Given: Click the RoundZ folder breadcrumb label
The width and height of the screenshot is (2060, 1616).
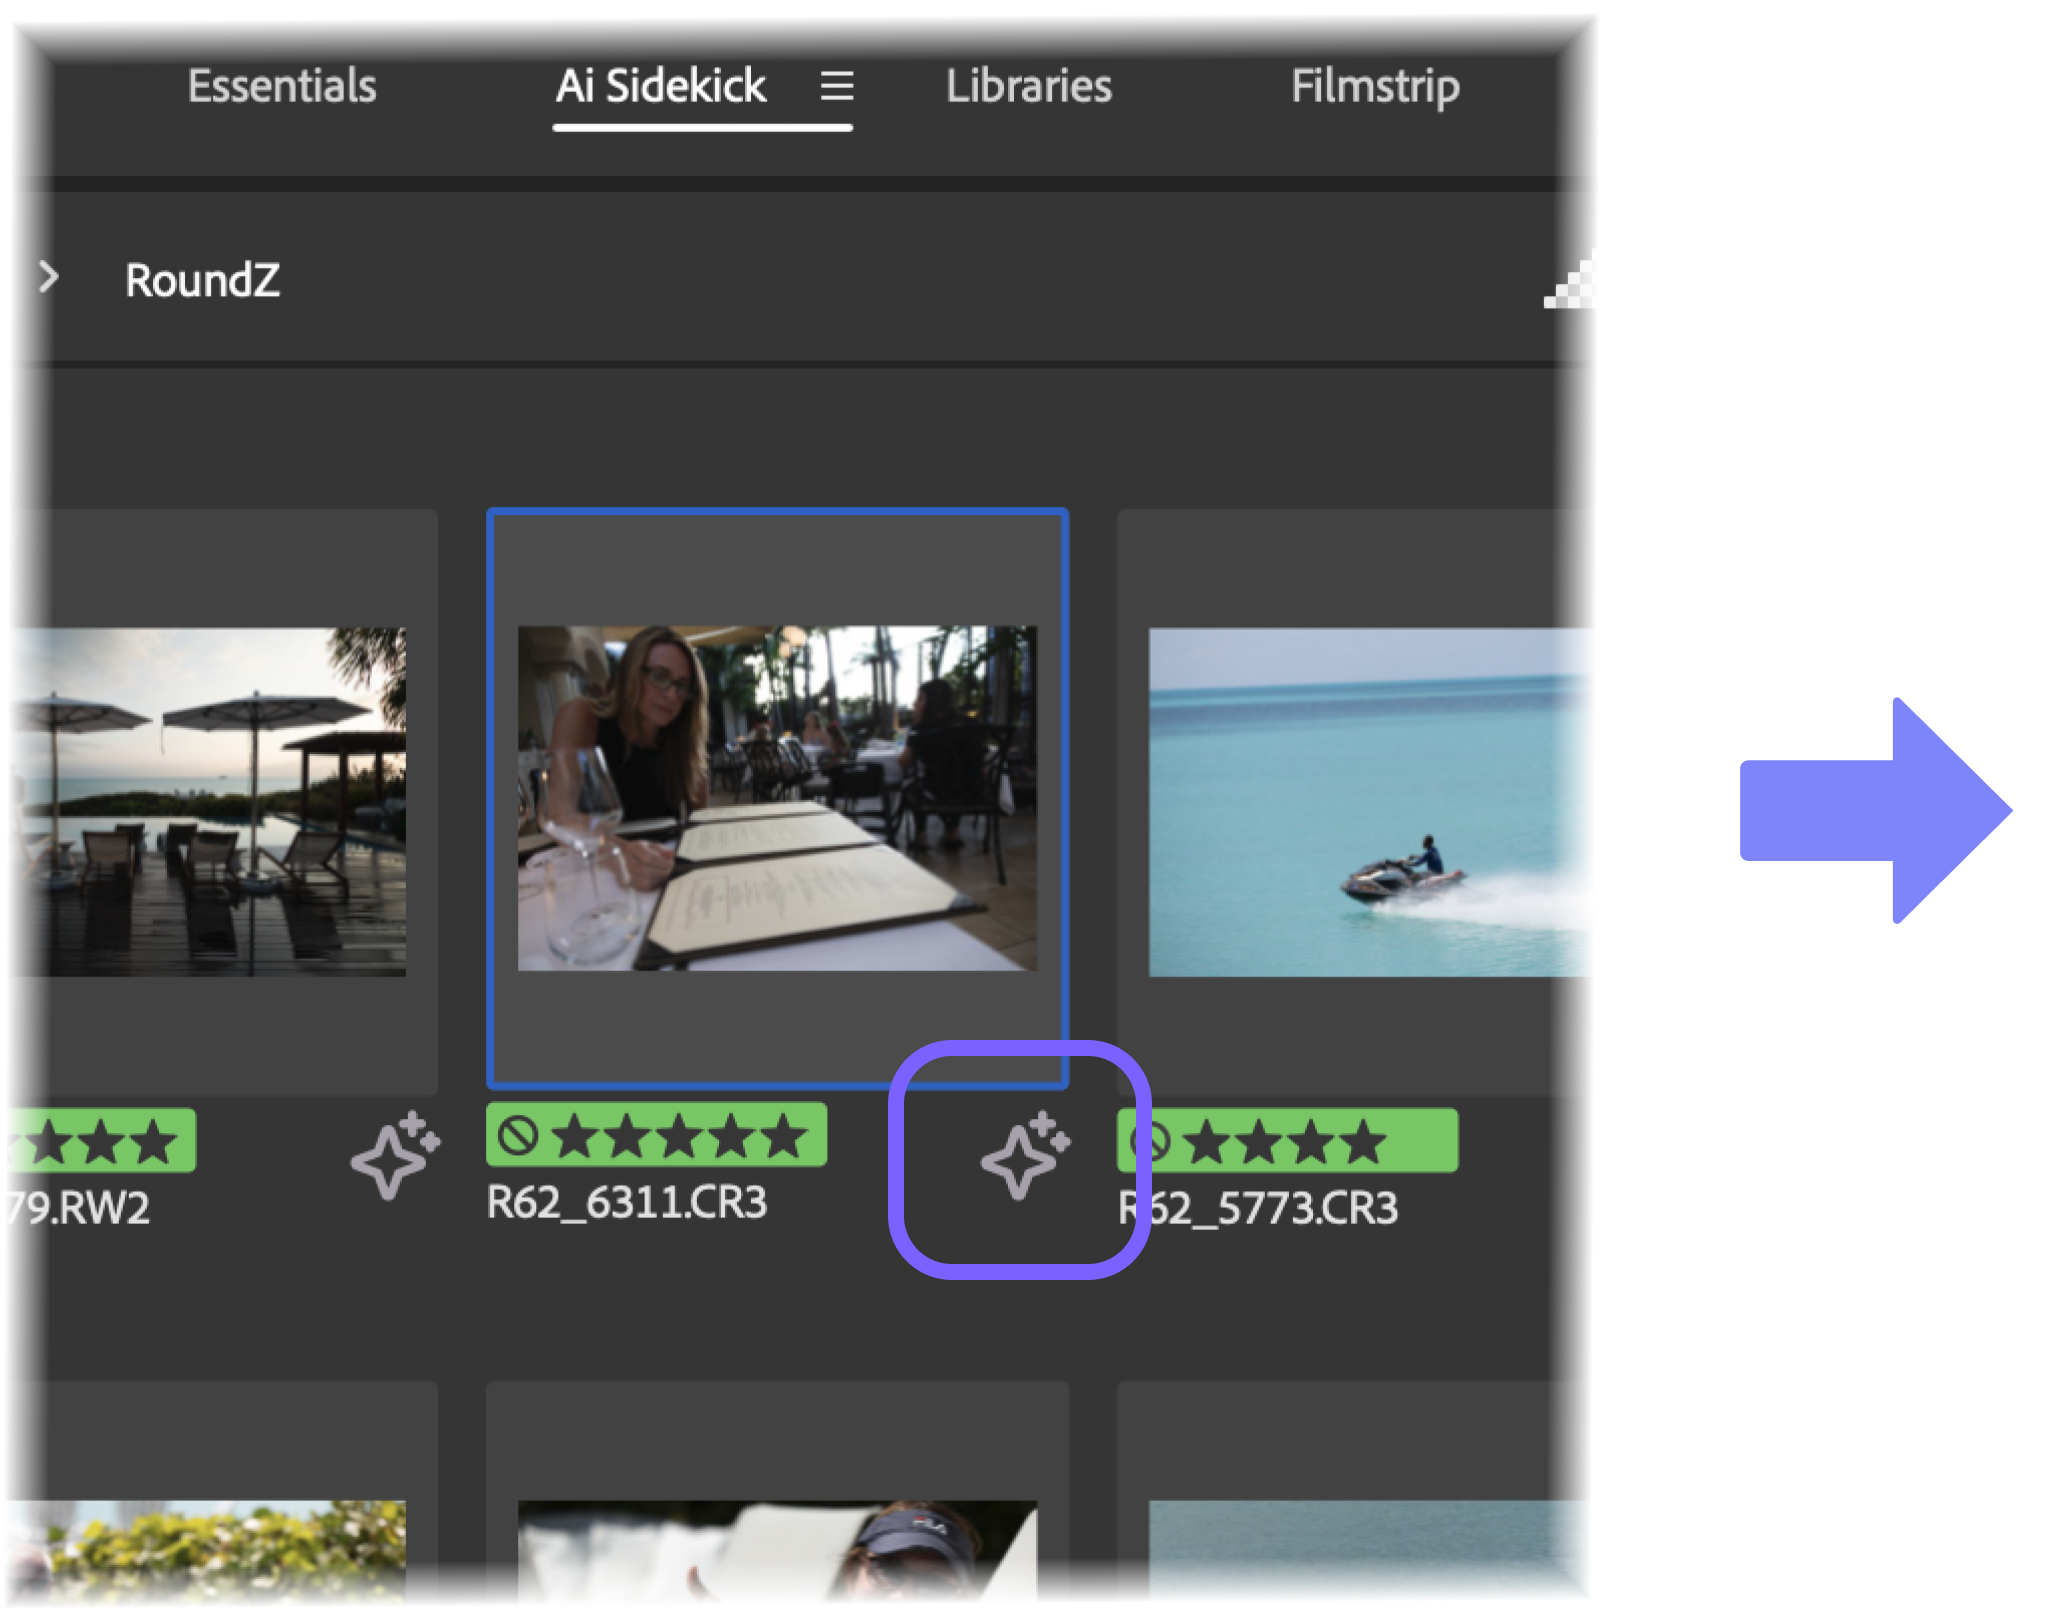Looking at the screenshot, I should pyautogui.click(x=202, y=281).
